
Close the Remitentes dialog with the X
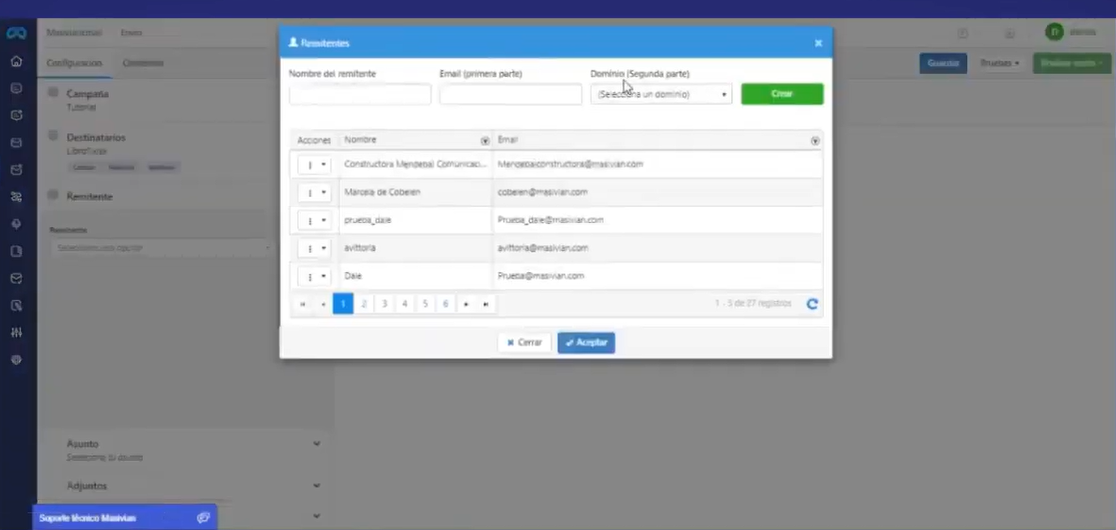818,43
